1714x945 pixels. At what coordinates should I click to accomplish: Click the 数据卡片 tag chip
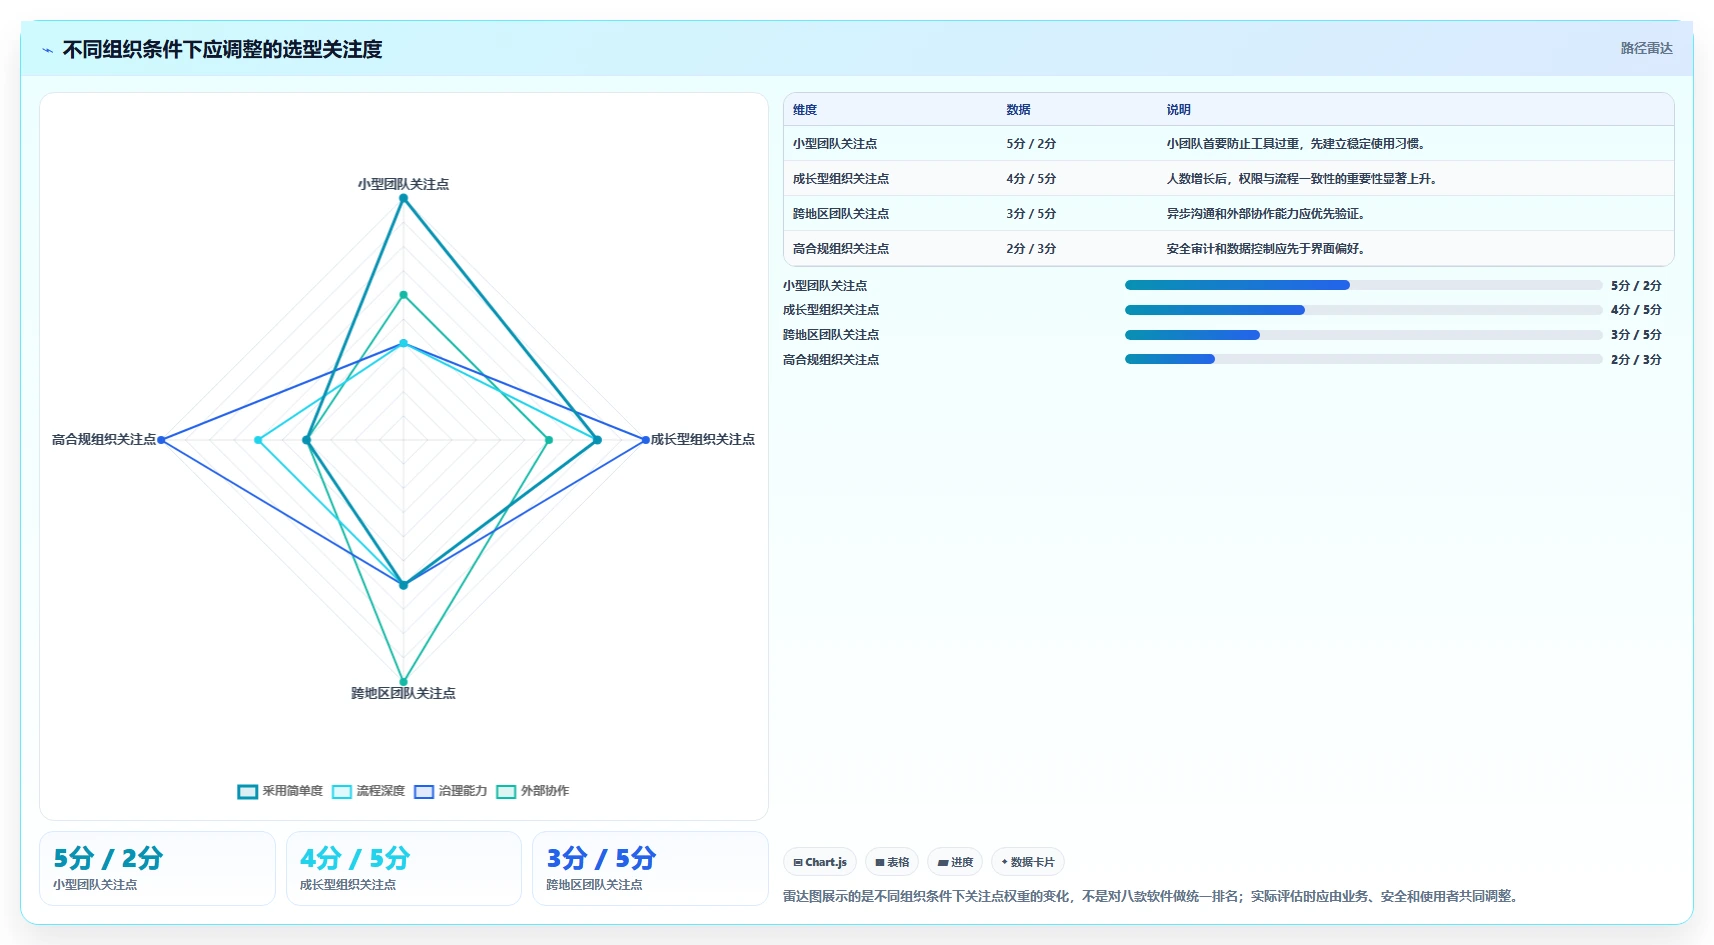click(x=1028, y=862)
